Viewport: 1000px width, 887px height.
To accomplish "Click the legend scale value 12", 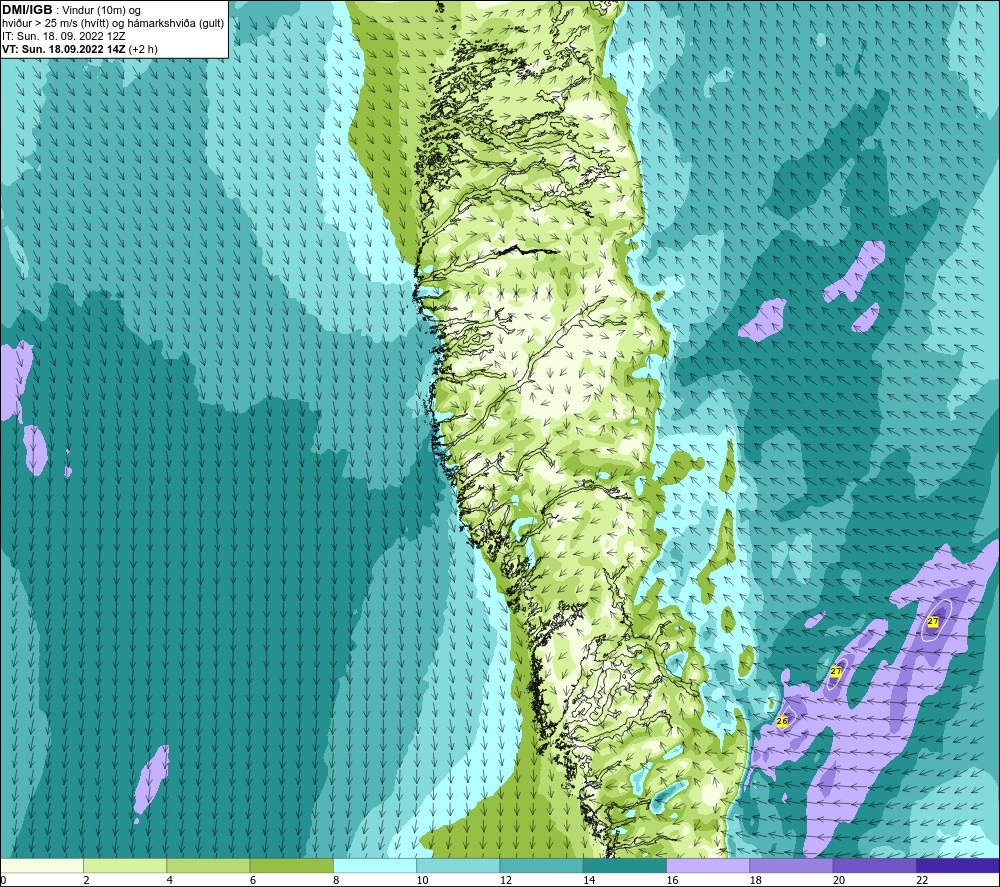I will pos(506,880).
